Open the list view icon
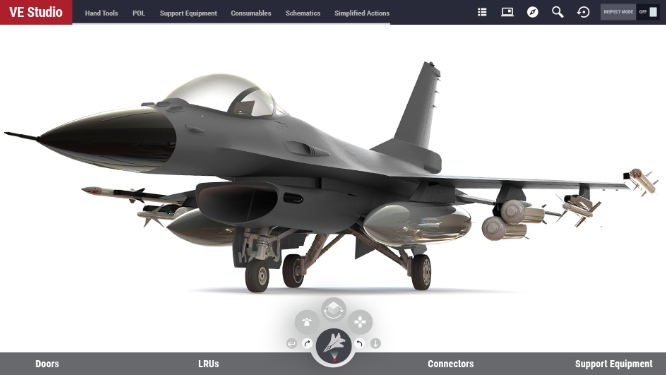The height and width of the screenshot is (375, 666). coord(482,12)
